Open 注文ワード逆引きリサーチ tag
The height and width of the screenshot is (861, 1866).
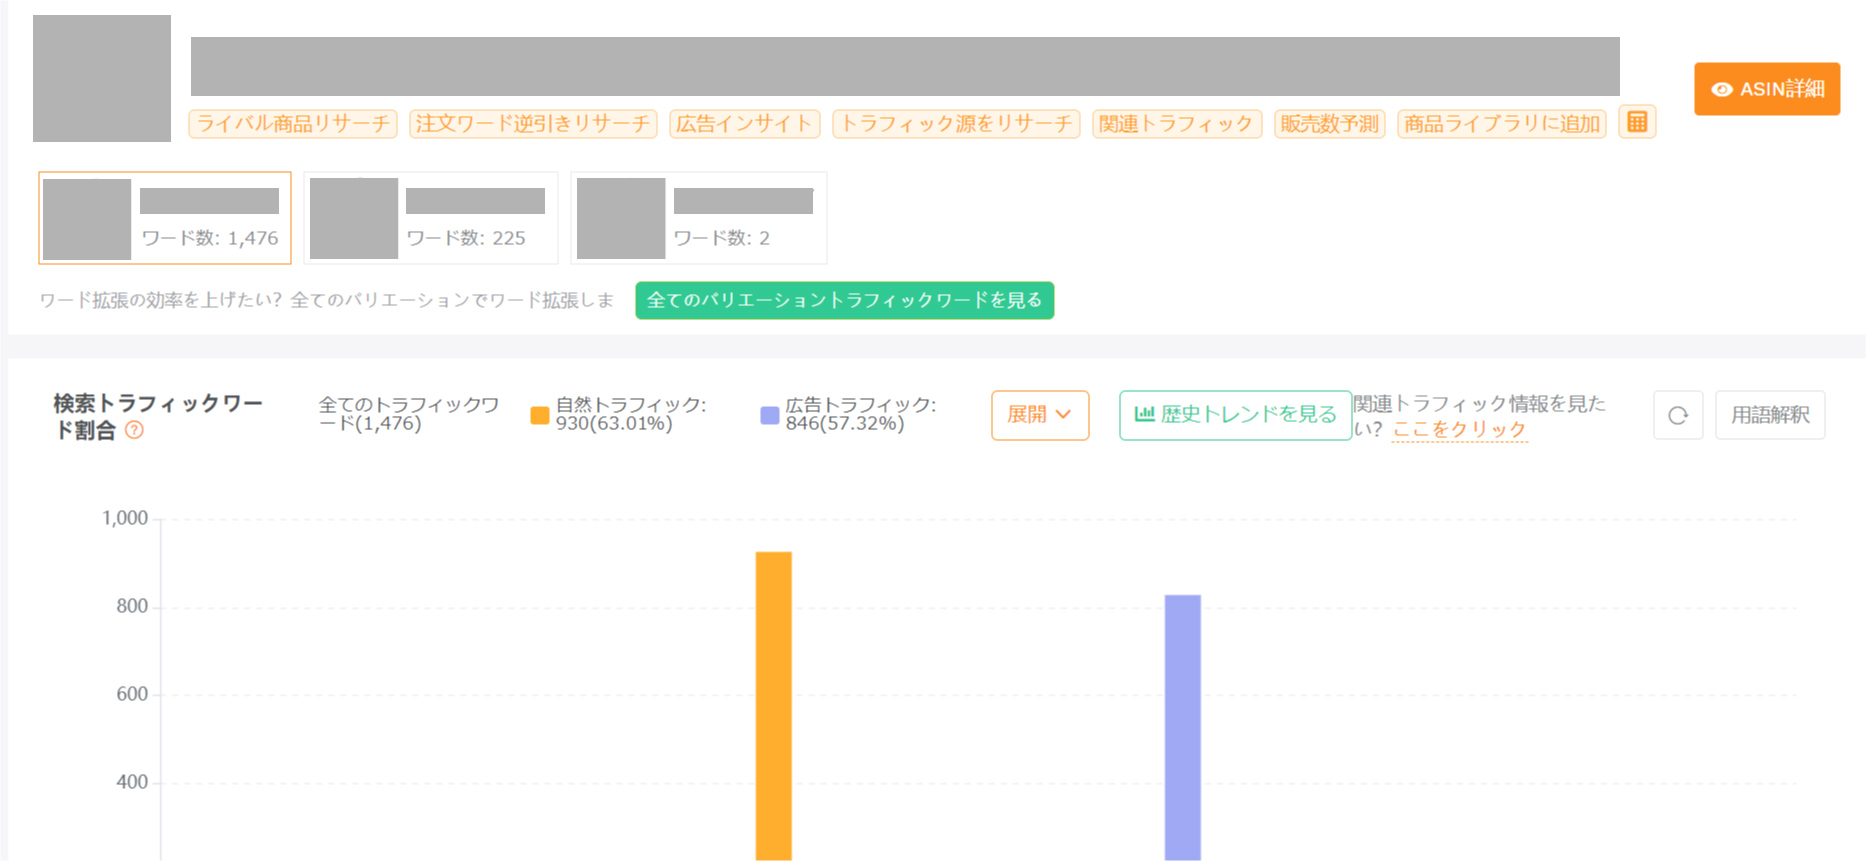pyautogui.click(x=533, y=124)
